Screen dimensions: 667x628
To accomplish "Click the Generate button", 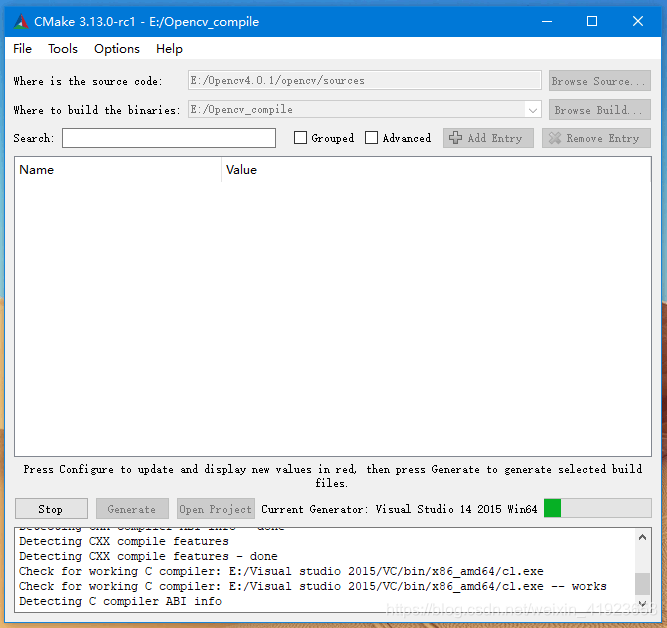I will [x=132, y=509].
